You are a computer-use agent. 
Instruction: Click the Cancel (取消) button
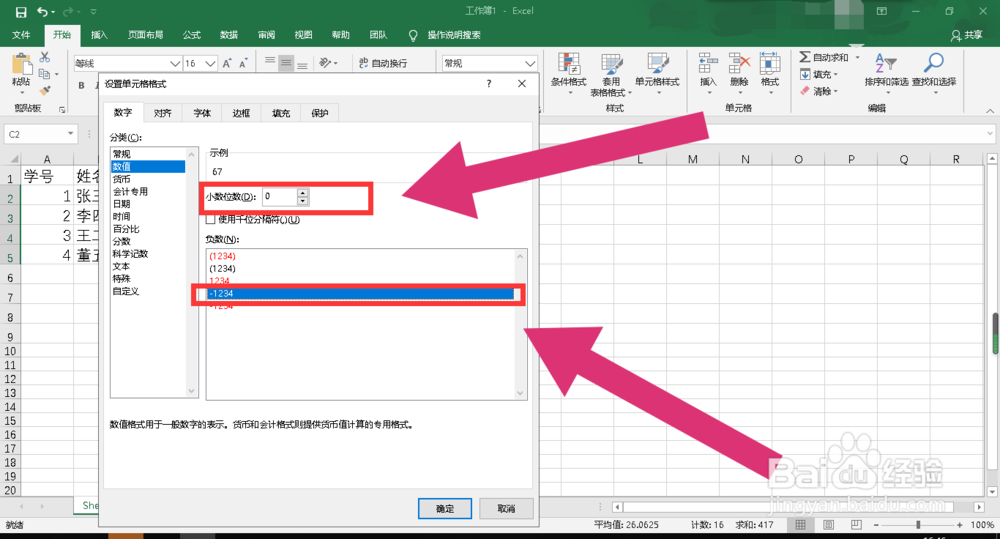coord(506,508)
